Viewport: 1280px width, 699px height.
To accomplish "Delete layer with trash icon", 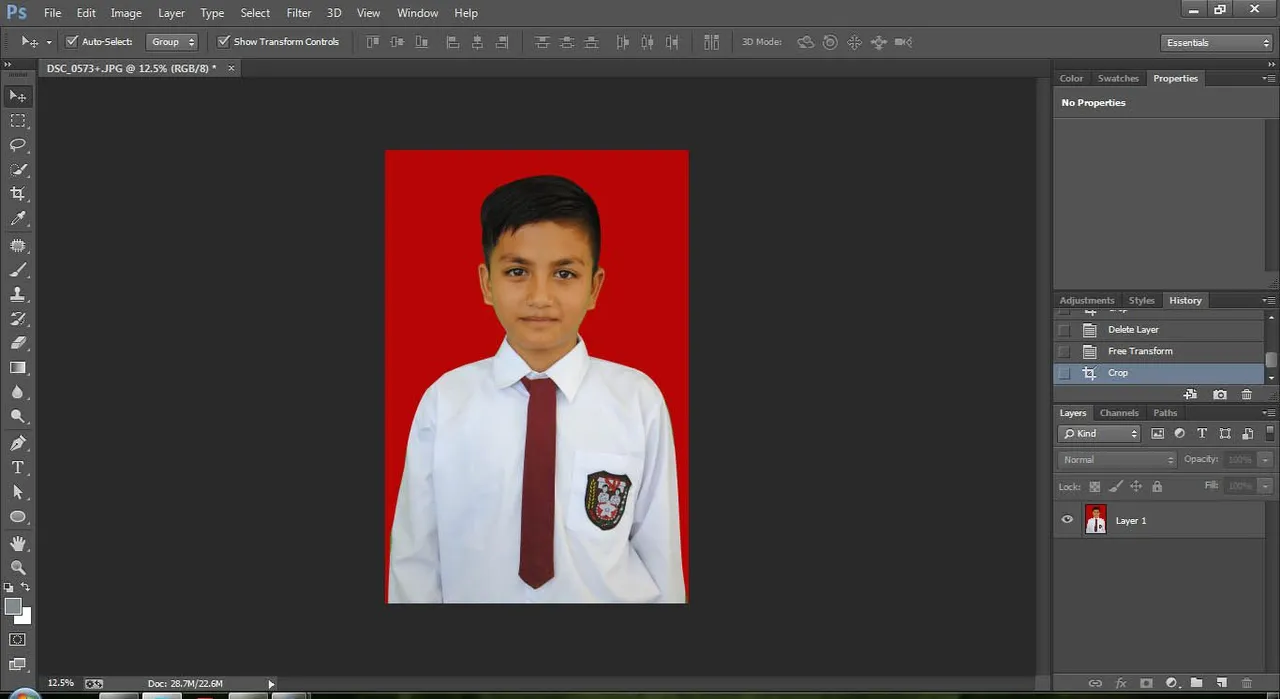I will pos(1246,683).
